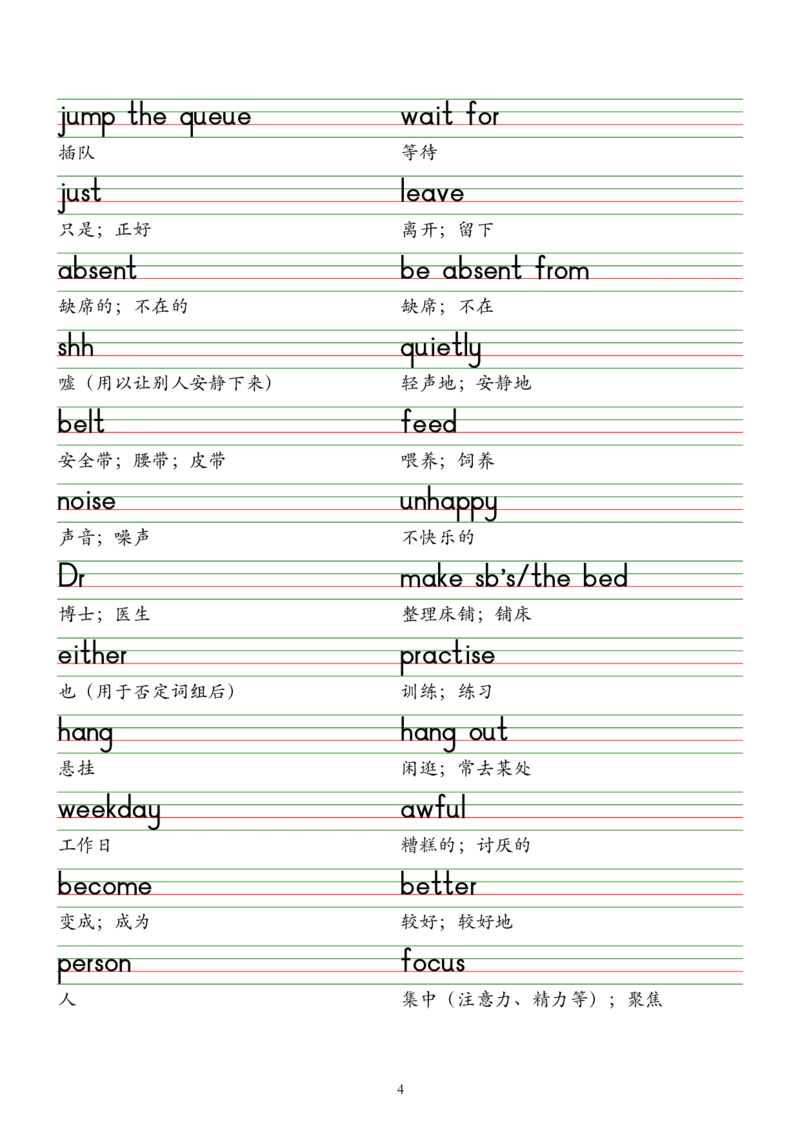This screenshot has height=1132, width=800.
Task: Click the standalone word "absent"
Action: (96, 271)
